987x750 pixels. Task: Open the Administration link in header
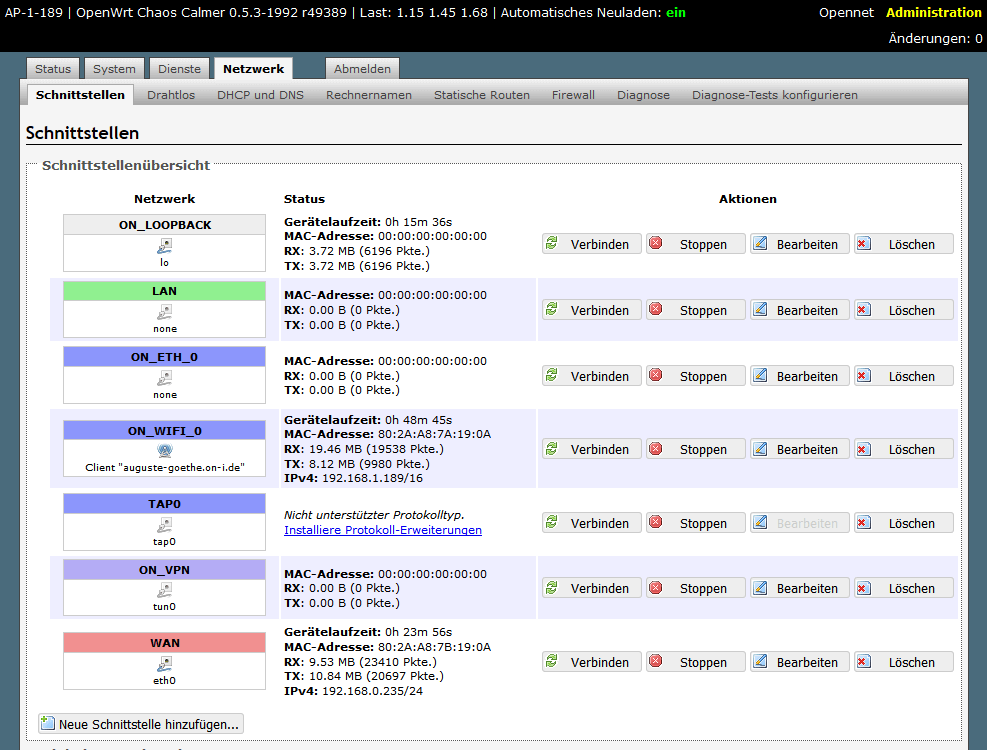pyautogui.click(x=933, y=12)
